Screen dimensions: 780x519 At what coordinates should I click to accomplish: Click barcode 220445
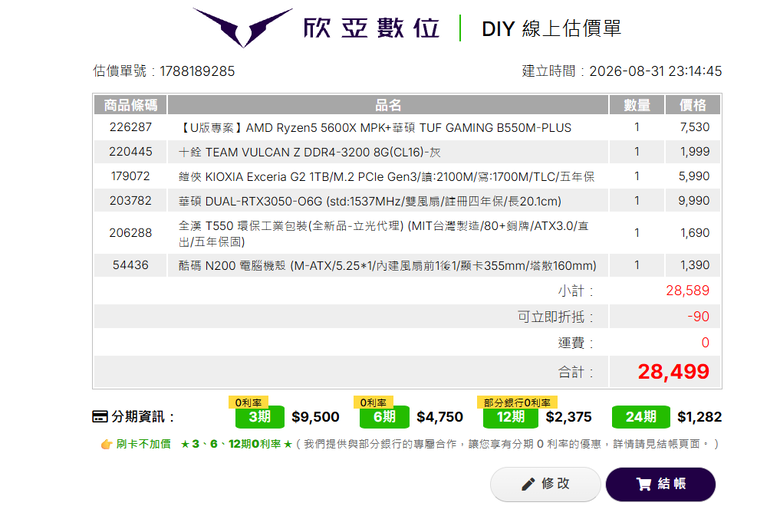130,152
